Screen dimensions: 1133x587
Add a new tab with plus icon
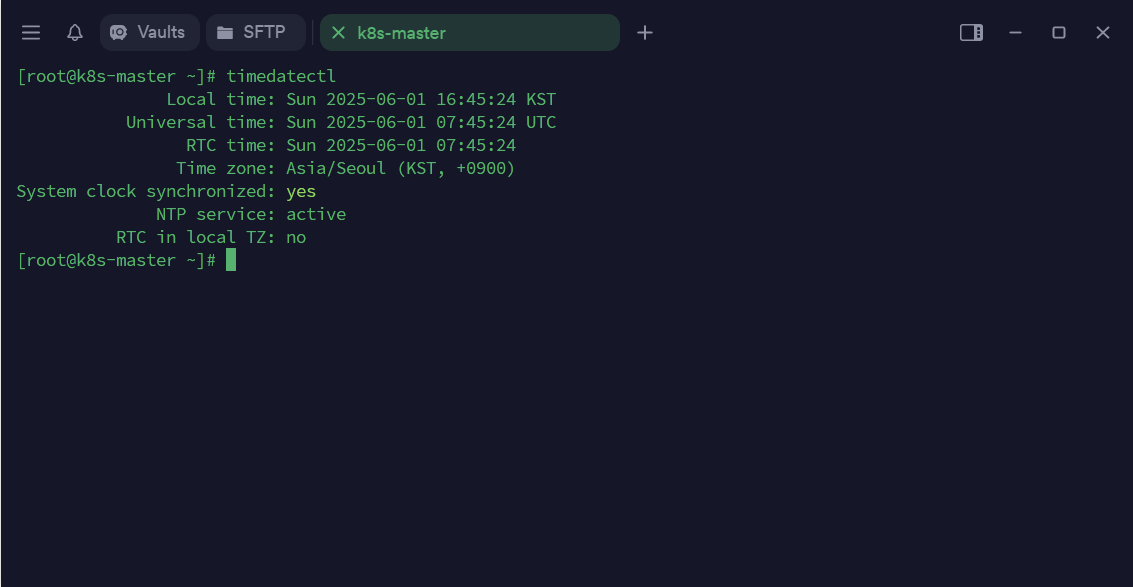645,33
